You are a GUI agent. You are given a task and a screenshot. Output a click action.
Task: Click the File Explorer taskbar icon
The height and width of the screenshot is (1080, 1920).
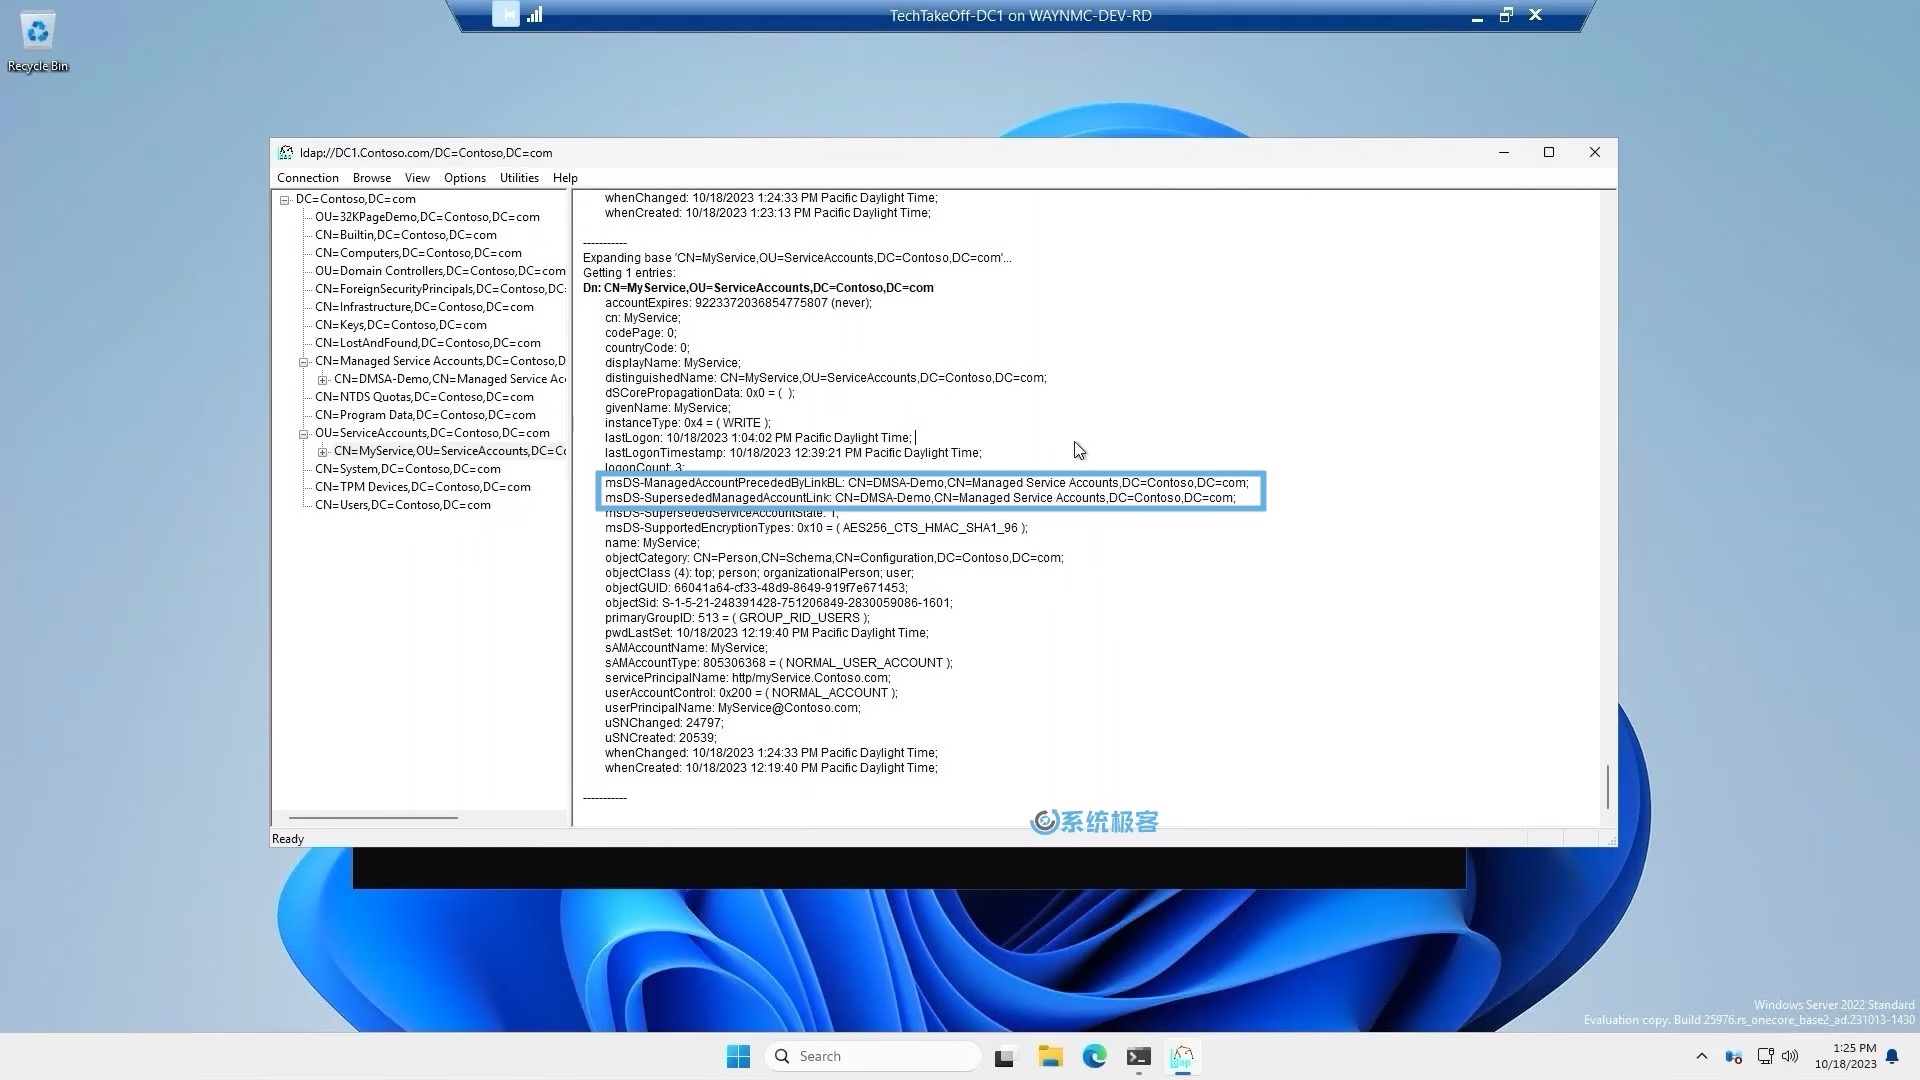[1051, 1056]
